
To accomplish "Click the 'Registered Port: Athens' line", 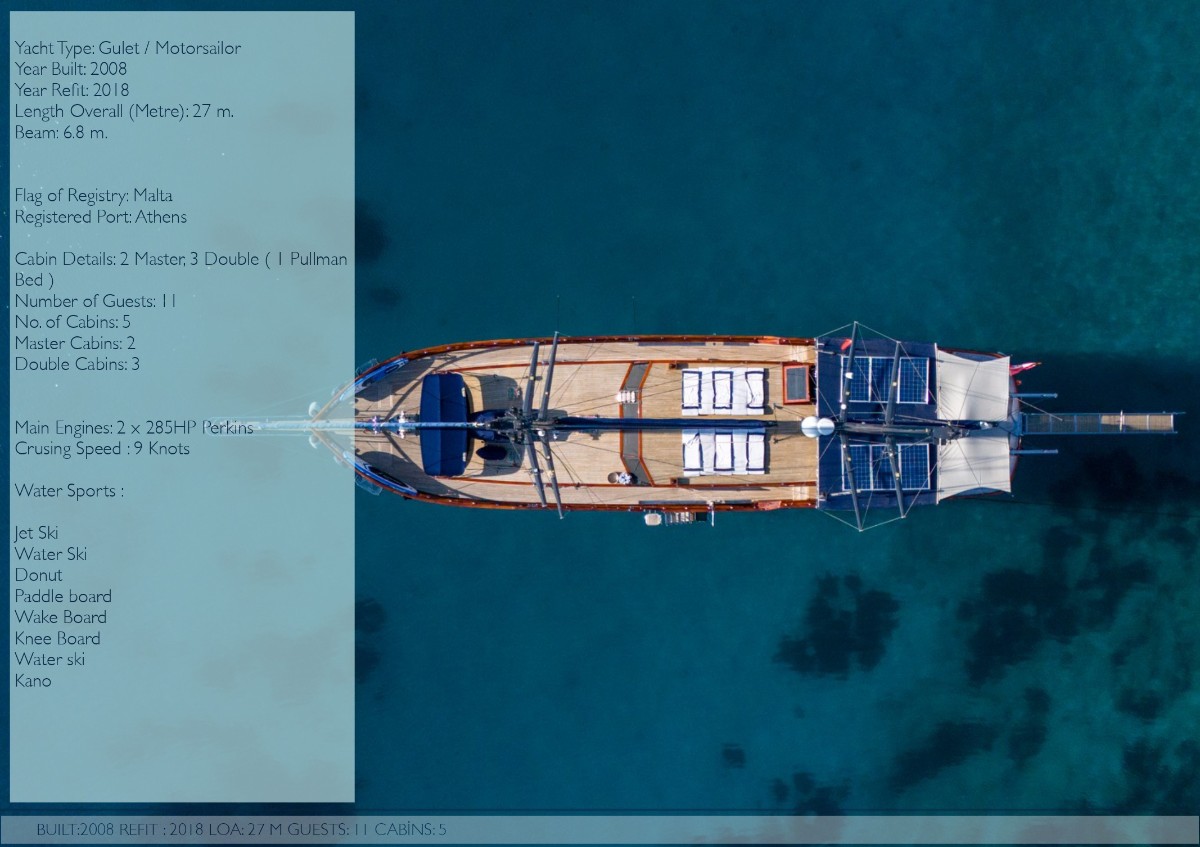I will pyautogui.click(x=100, y=216).
